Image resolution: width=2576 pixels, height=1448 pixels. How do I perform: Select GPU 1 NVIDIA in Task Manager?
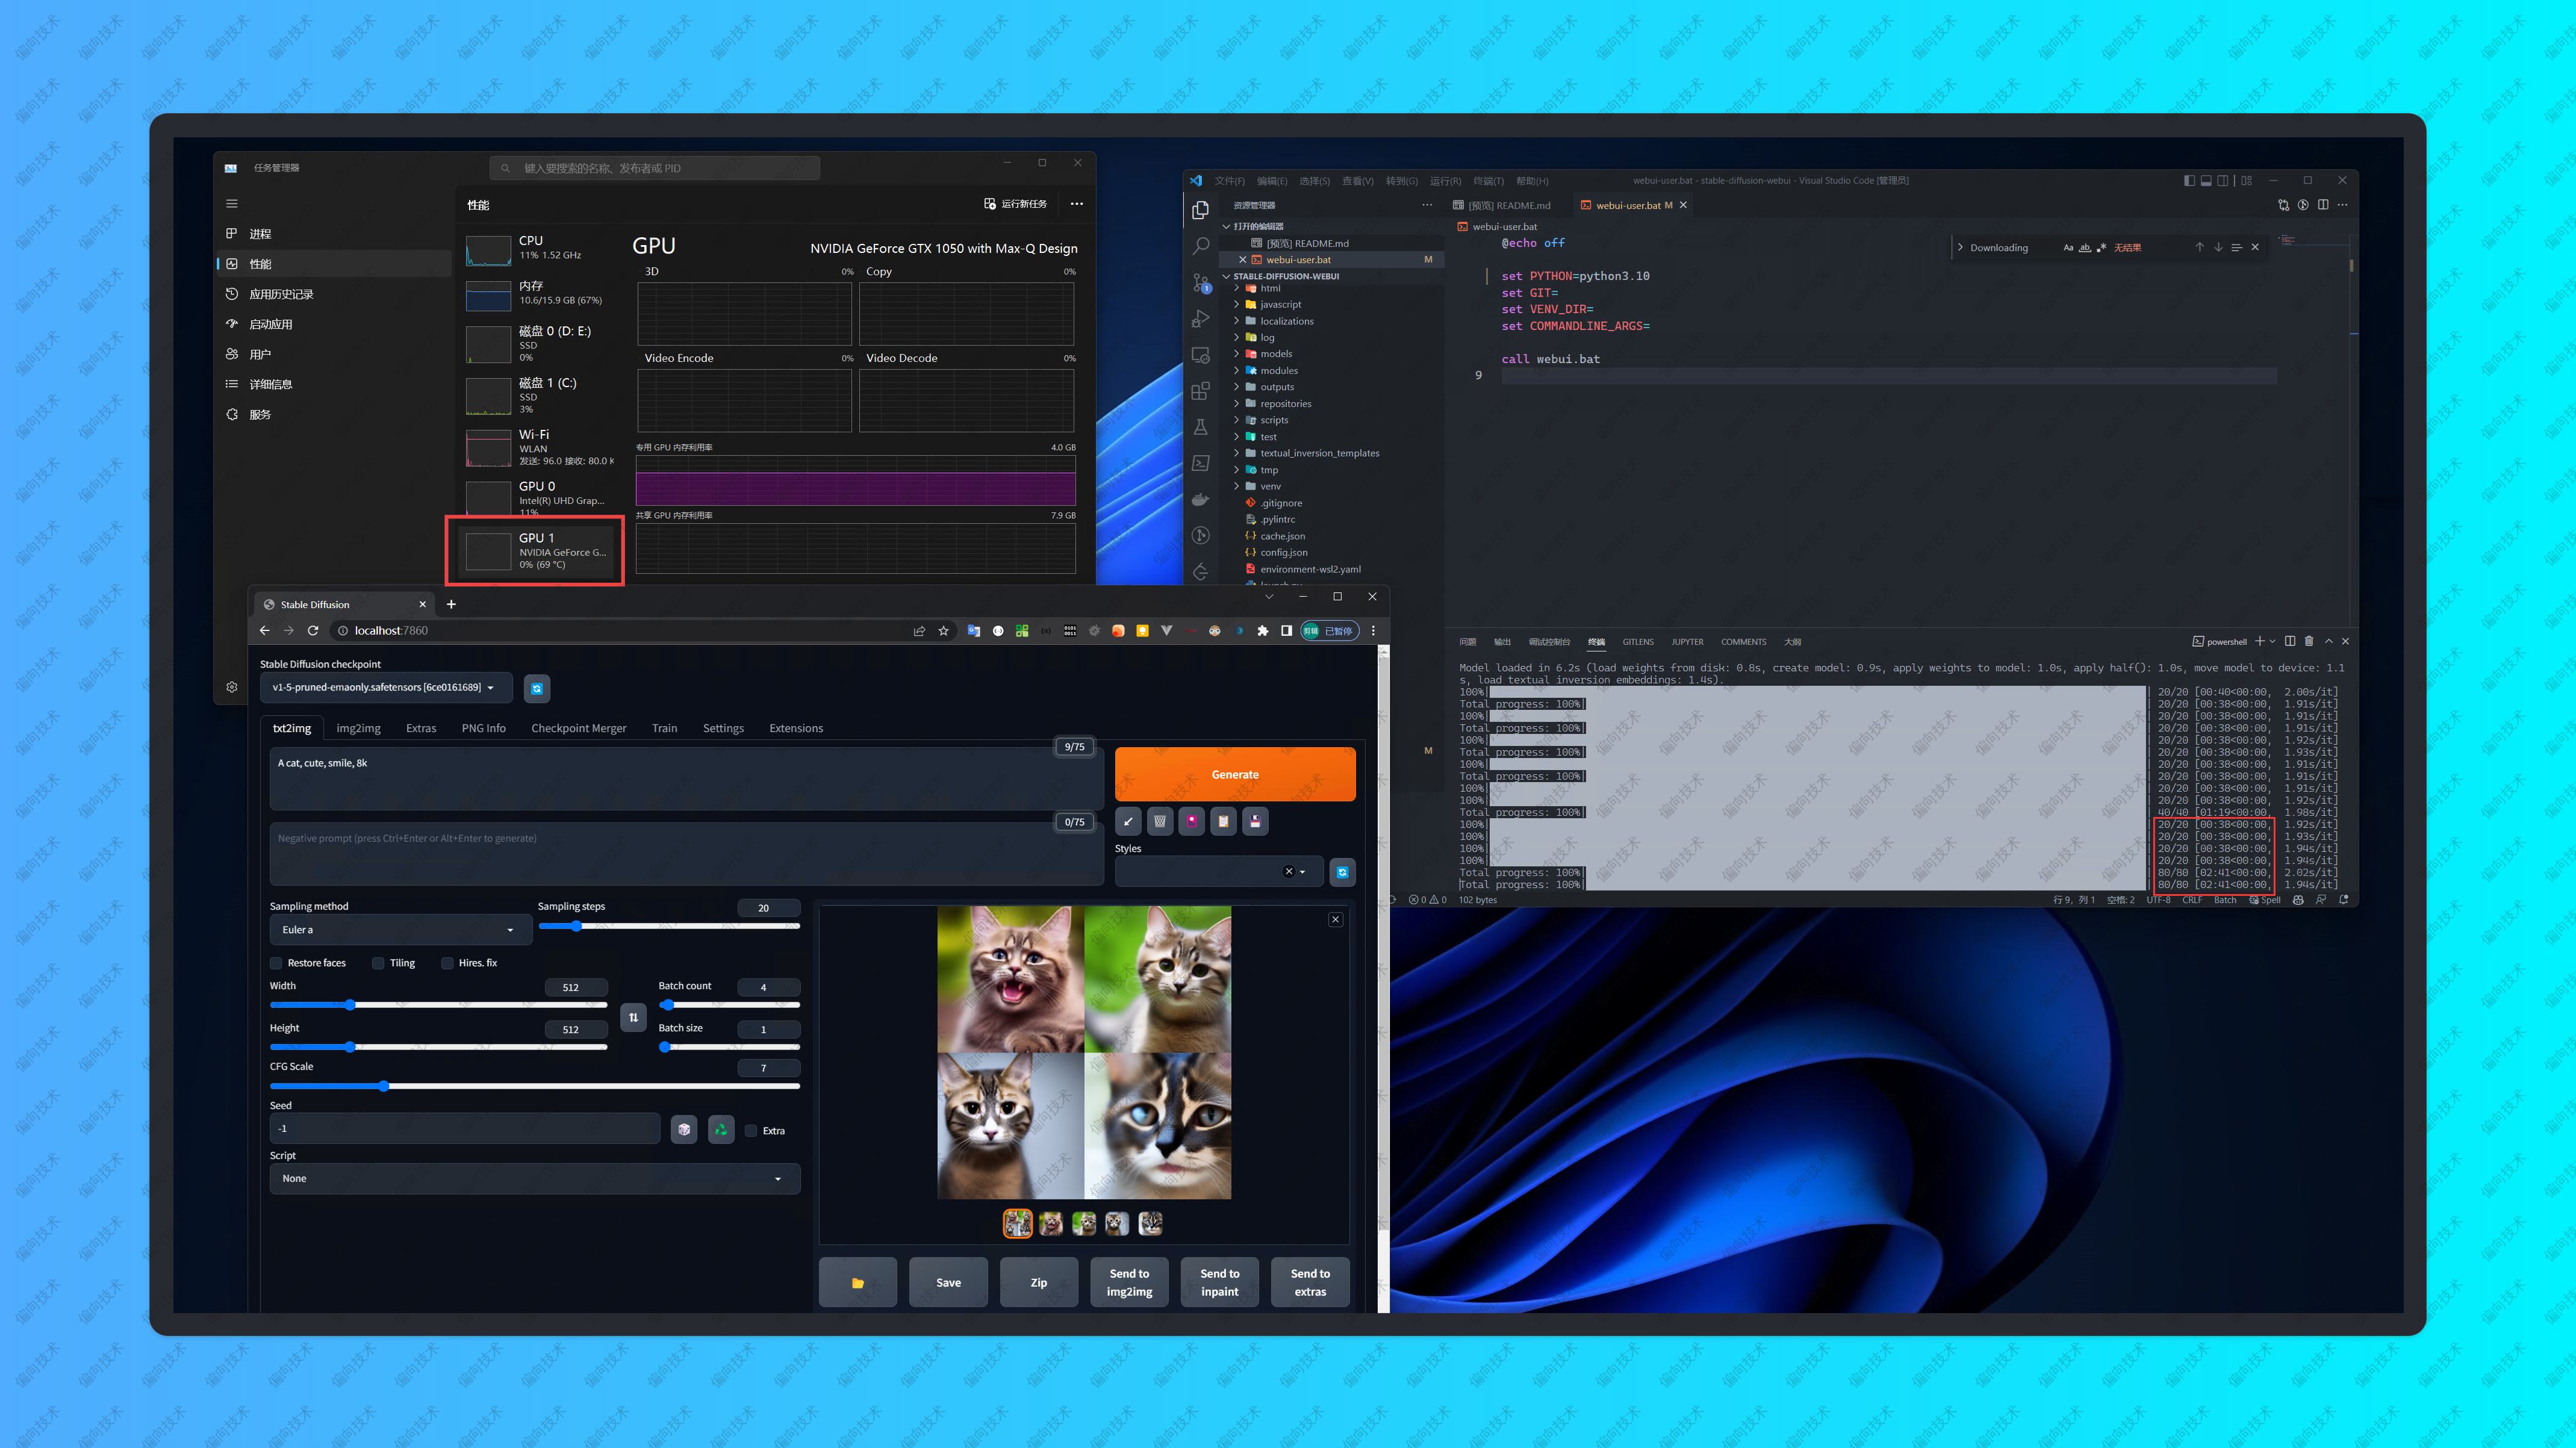[536, 551]
